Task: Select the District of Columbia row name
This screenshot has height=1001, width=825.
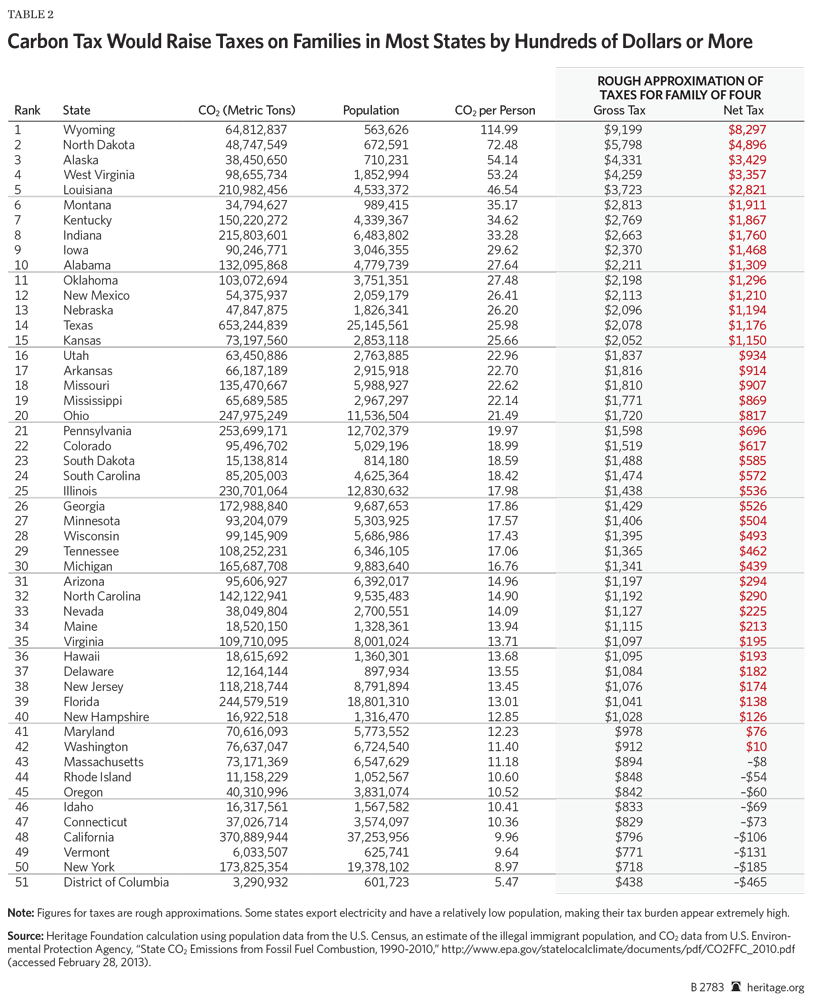Action: tap(116, 882)
